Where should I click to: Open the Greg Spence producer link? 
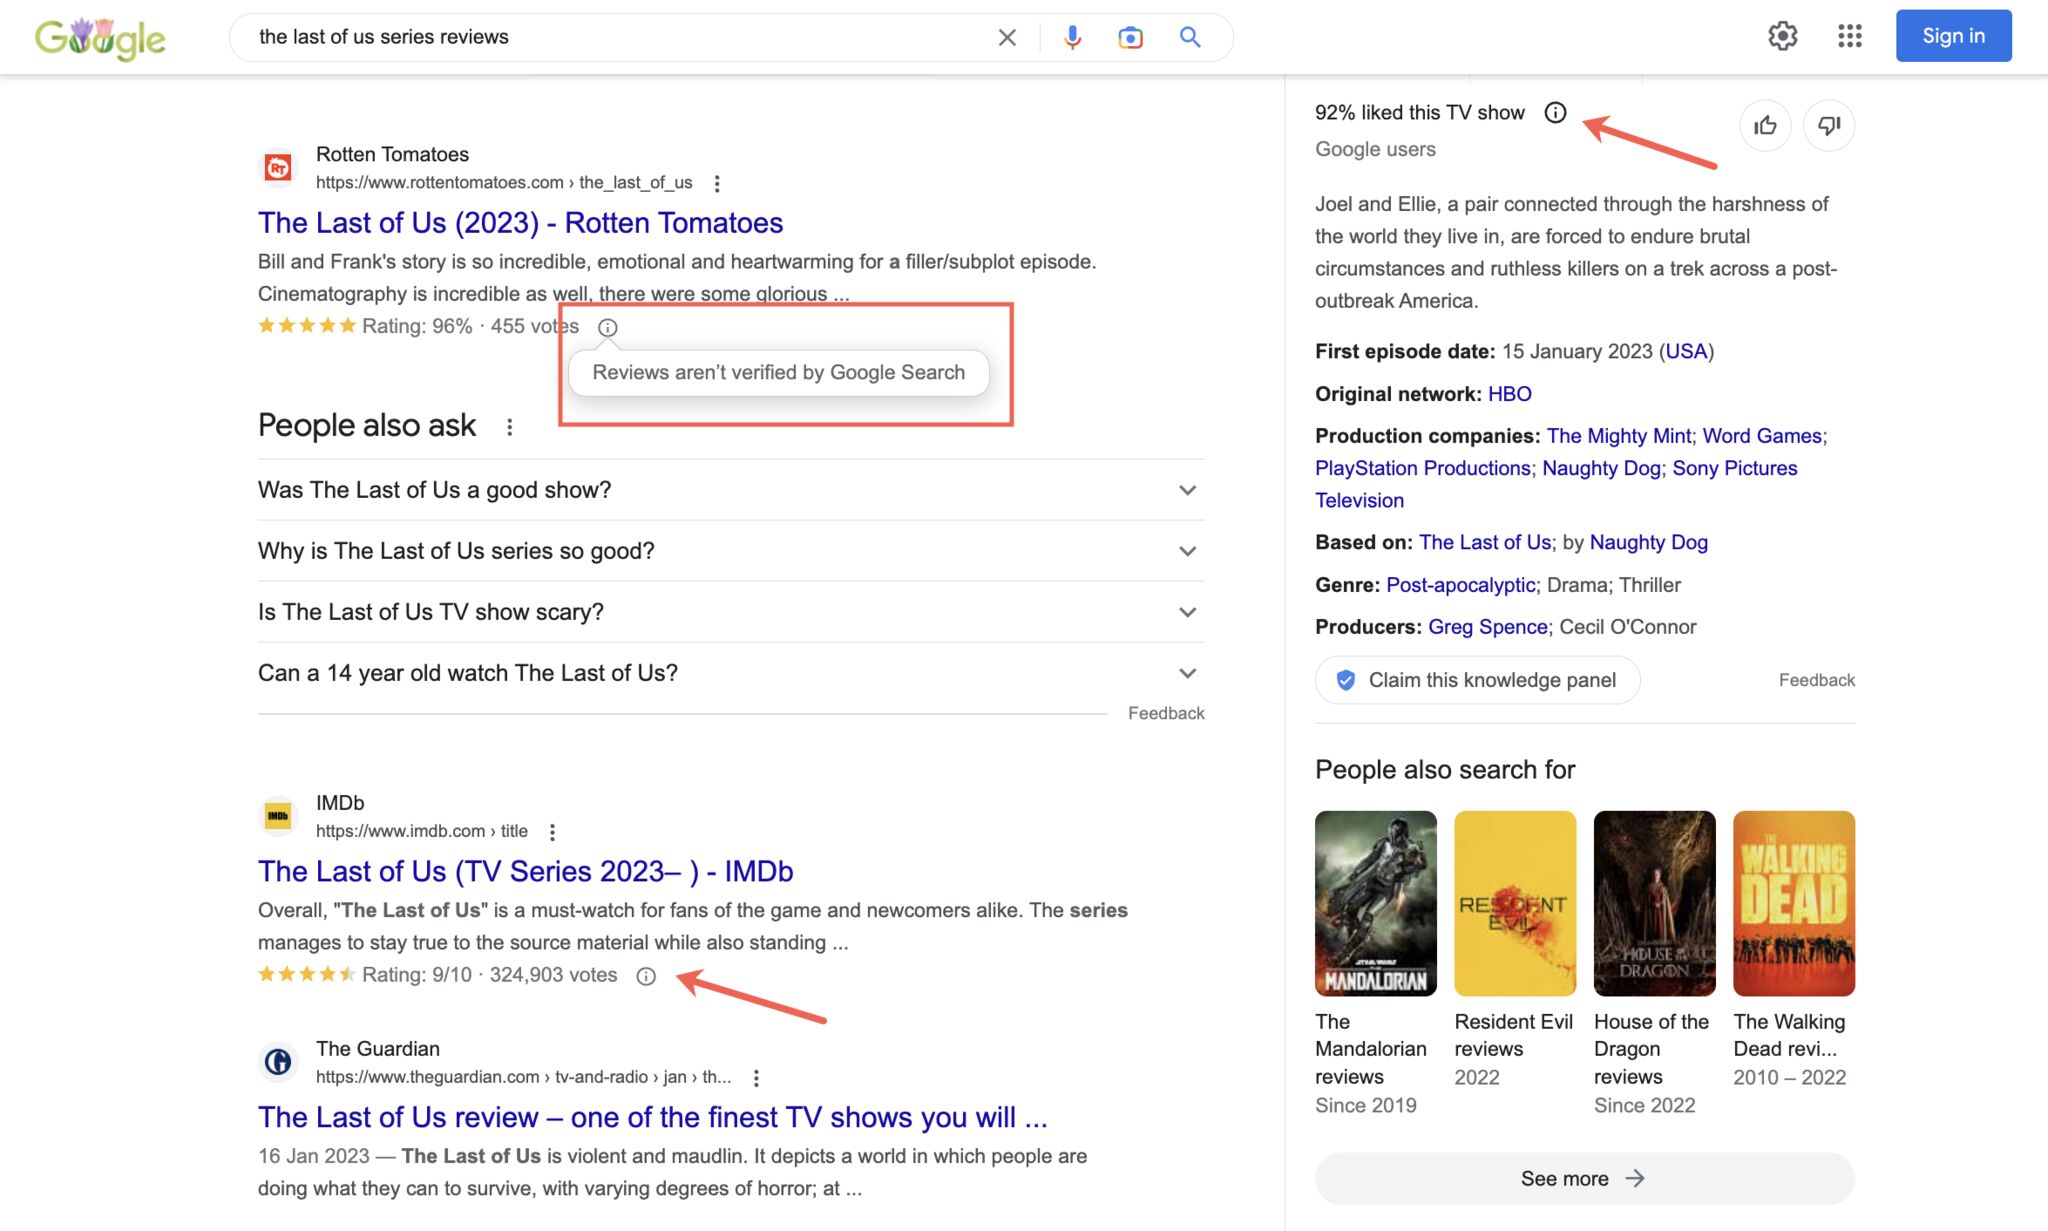(1487, 627)
